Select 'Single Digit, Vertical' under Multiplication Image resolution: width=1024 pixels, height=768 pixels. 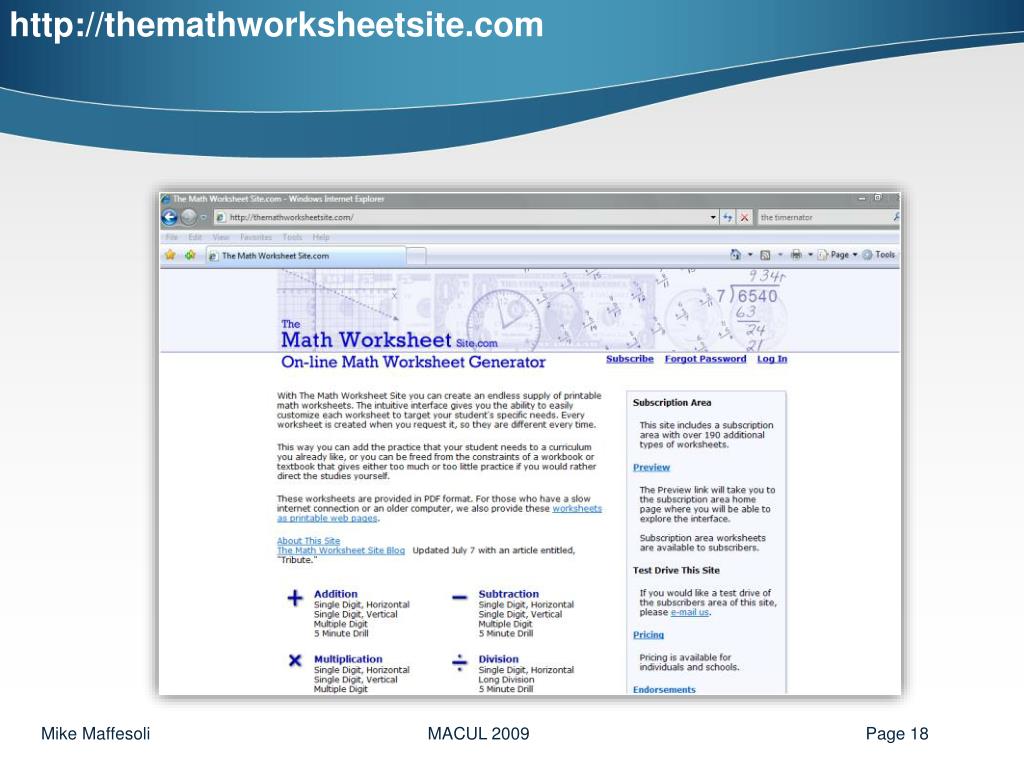coord(355,680)
